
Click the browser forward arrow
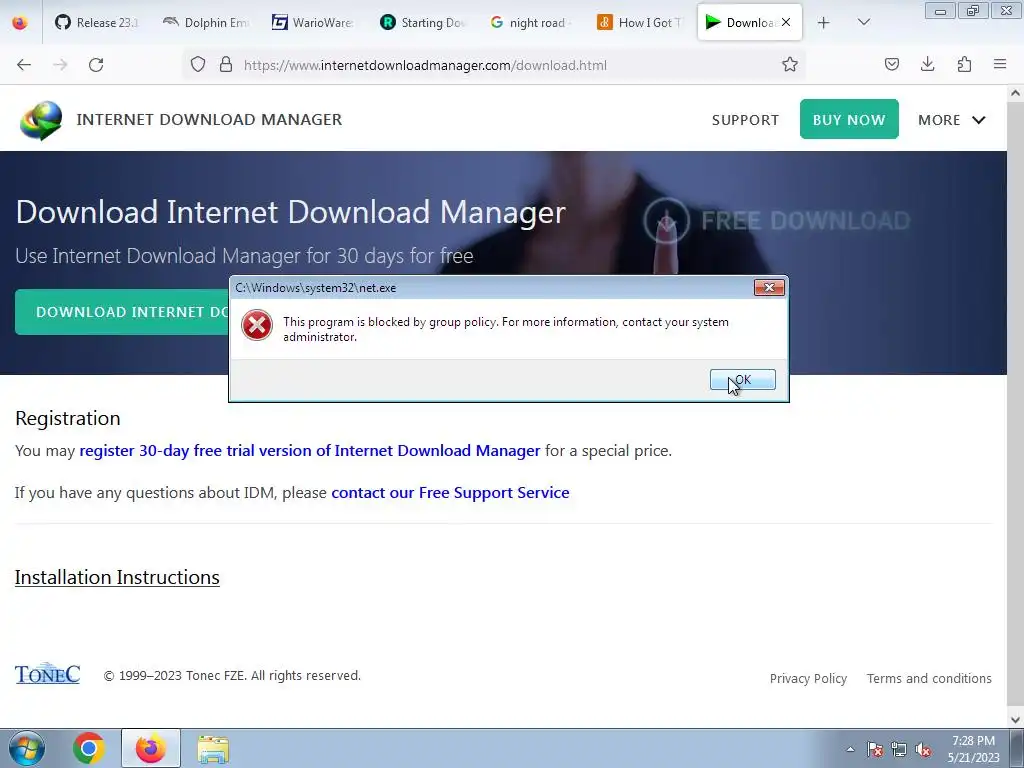(x=60, y=65)
